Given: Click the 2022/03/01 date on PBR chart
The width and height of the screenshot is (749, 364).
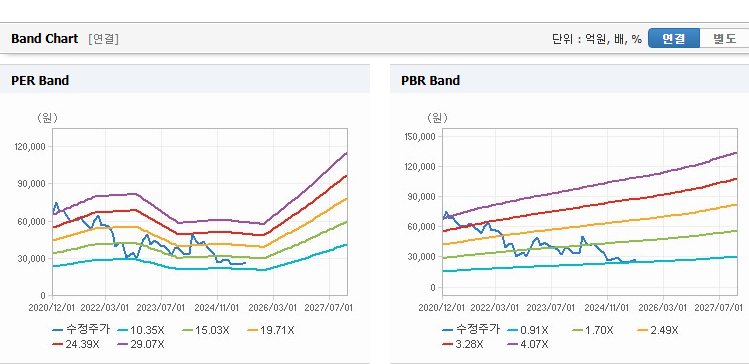Looking at the screenshot, I should [x=495, y=307].
